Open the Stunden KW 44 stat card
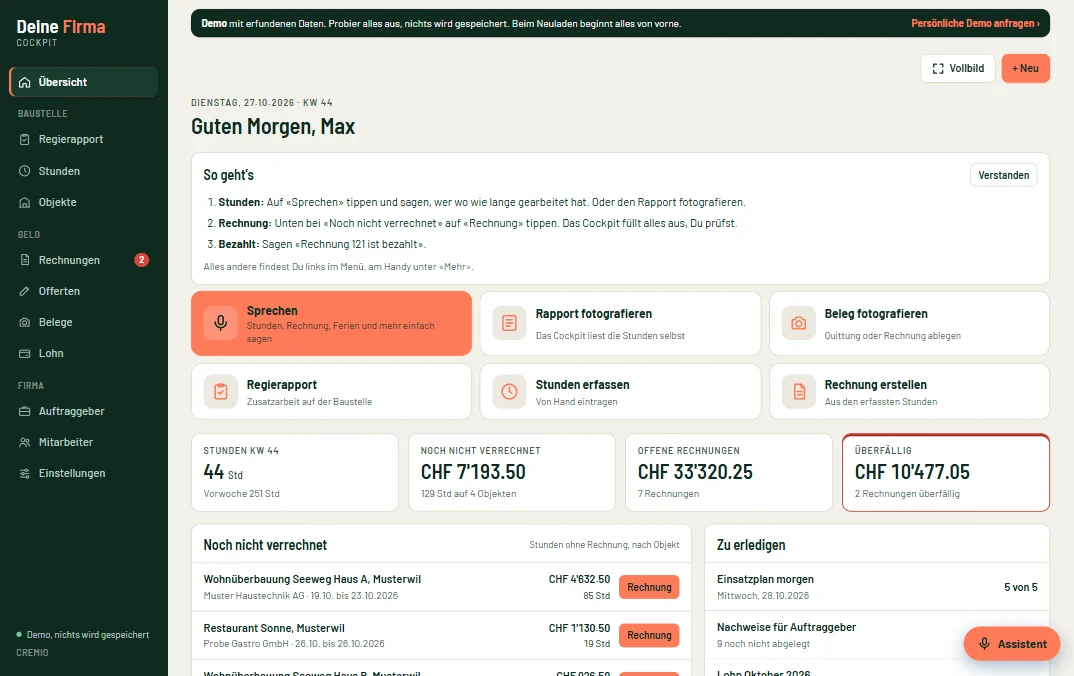This screenshot has width=1074, height=676. pos(295,473)
